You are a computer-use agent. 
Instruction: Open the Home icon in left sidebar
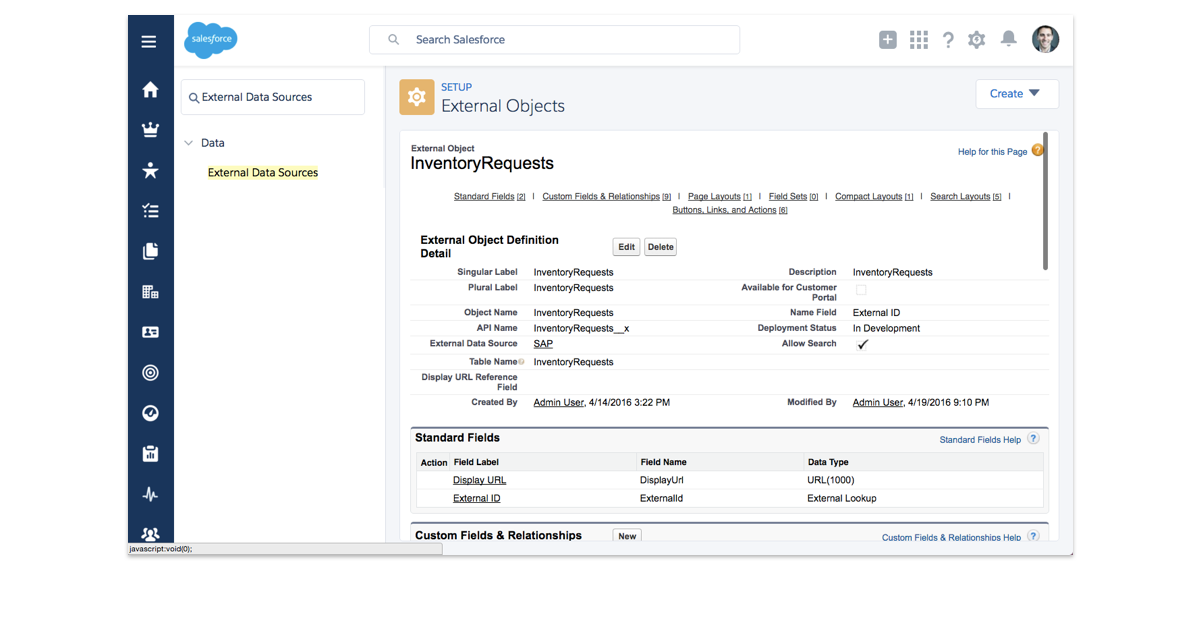click(150, 89)
